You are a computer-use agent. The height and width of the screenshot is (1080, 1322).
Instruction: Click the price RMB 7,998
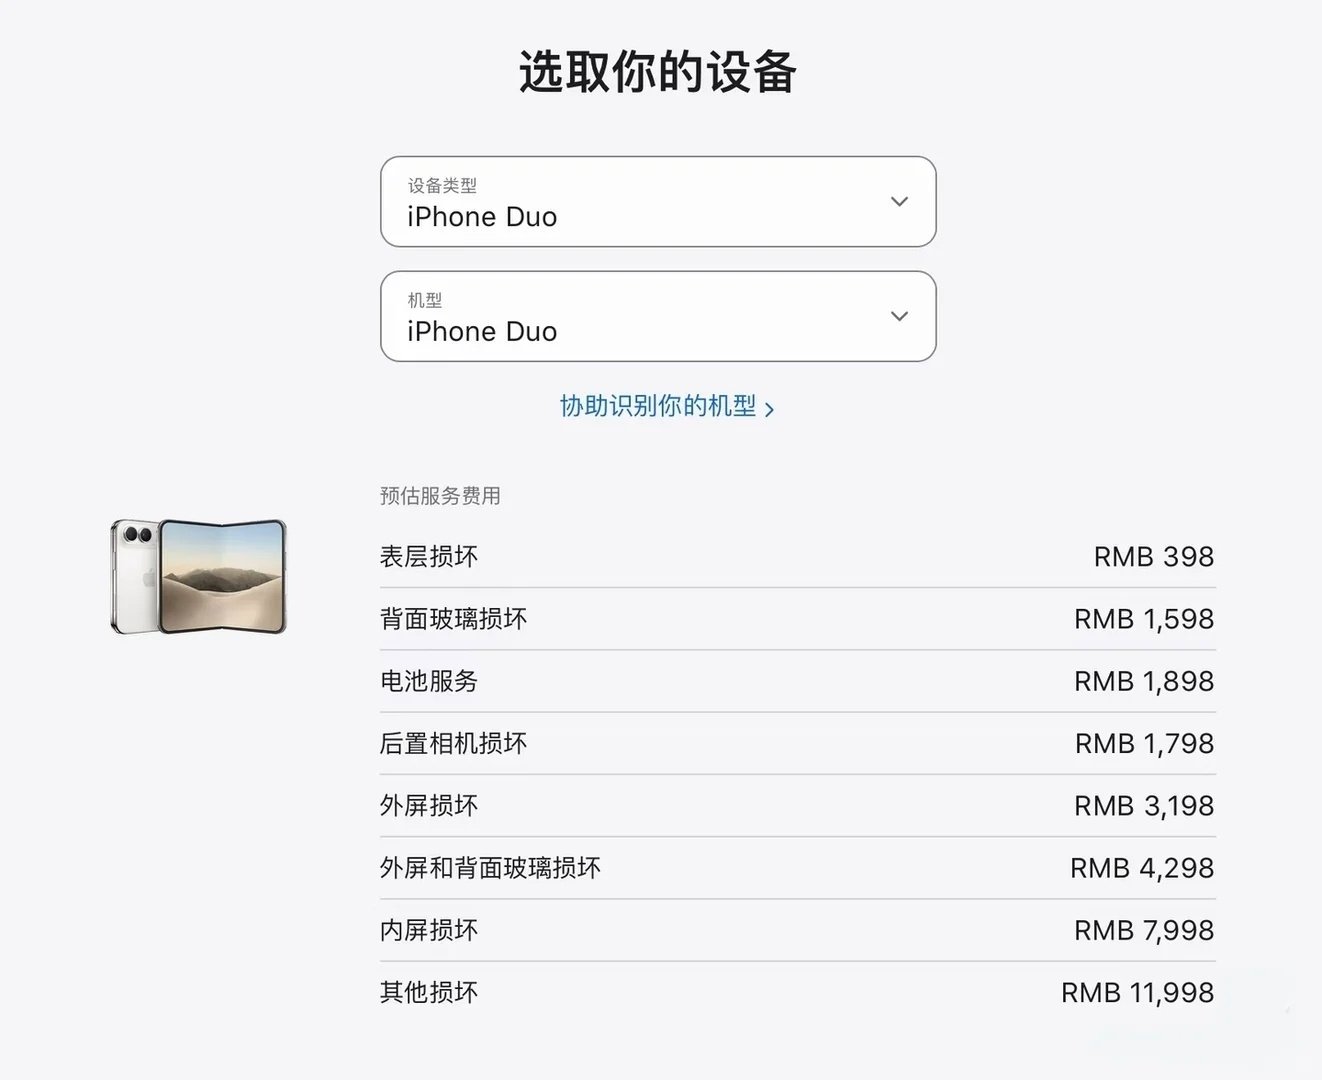1144,930
